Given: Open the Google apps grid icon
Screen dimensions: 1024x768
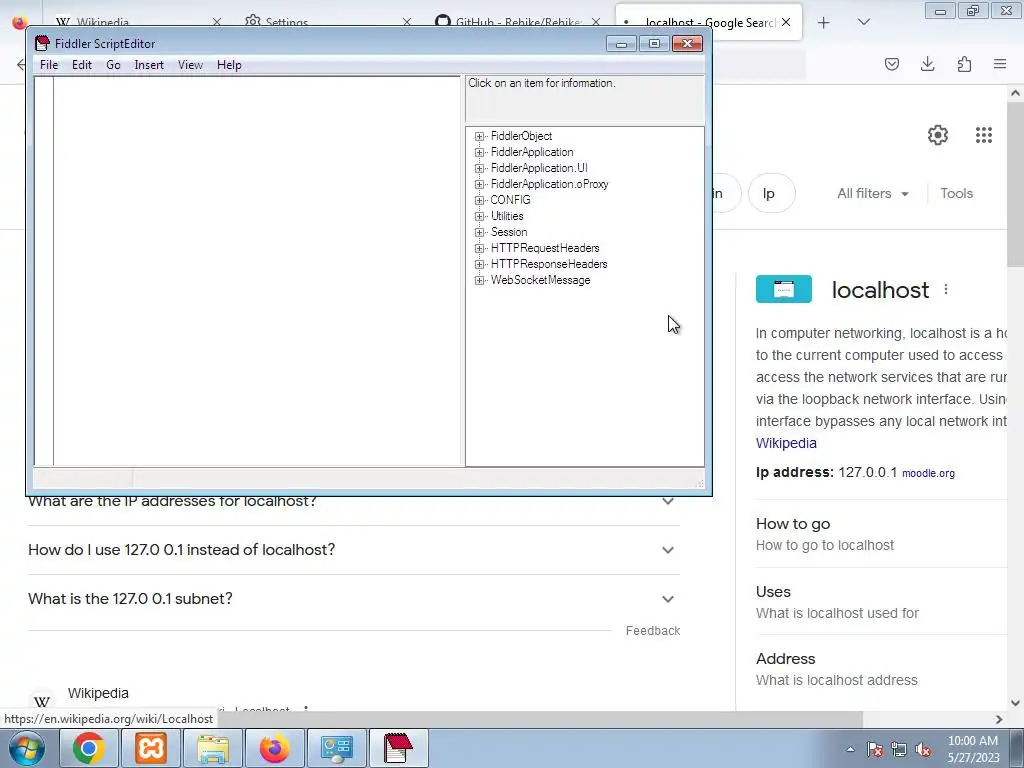Looking at the screenshot, I should tap(984, 135).
